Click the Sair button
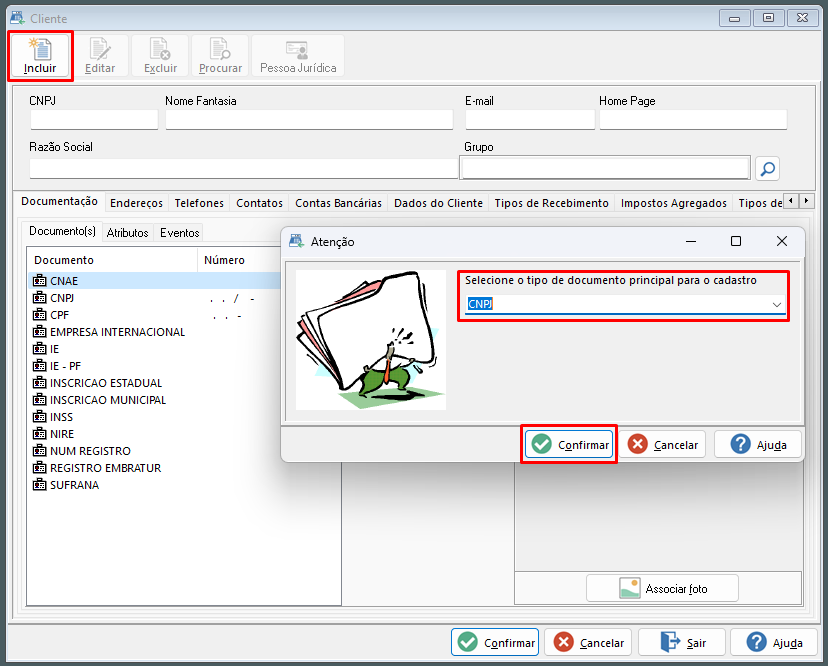The image size is (828, 666). coord(682,642)
